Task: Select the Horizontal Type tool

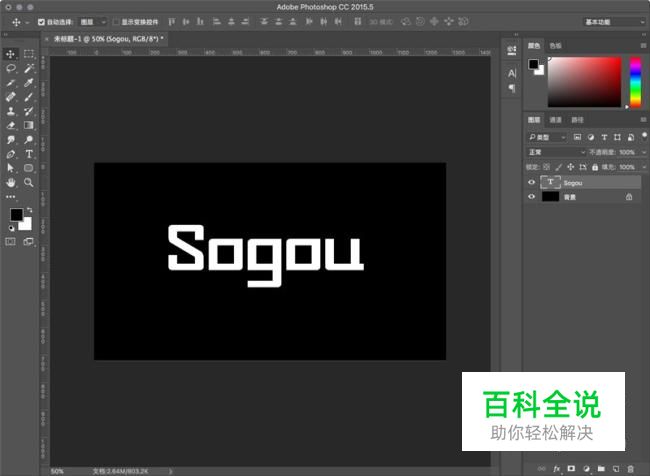Action: tap(29, 155)
